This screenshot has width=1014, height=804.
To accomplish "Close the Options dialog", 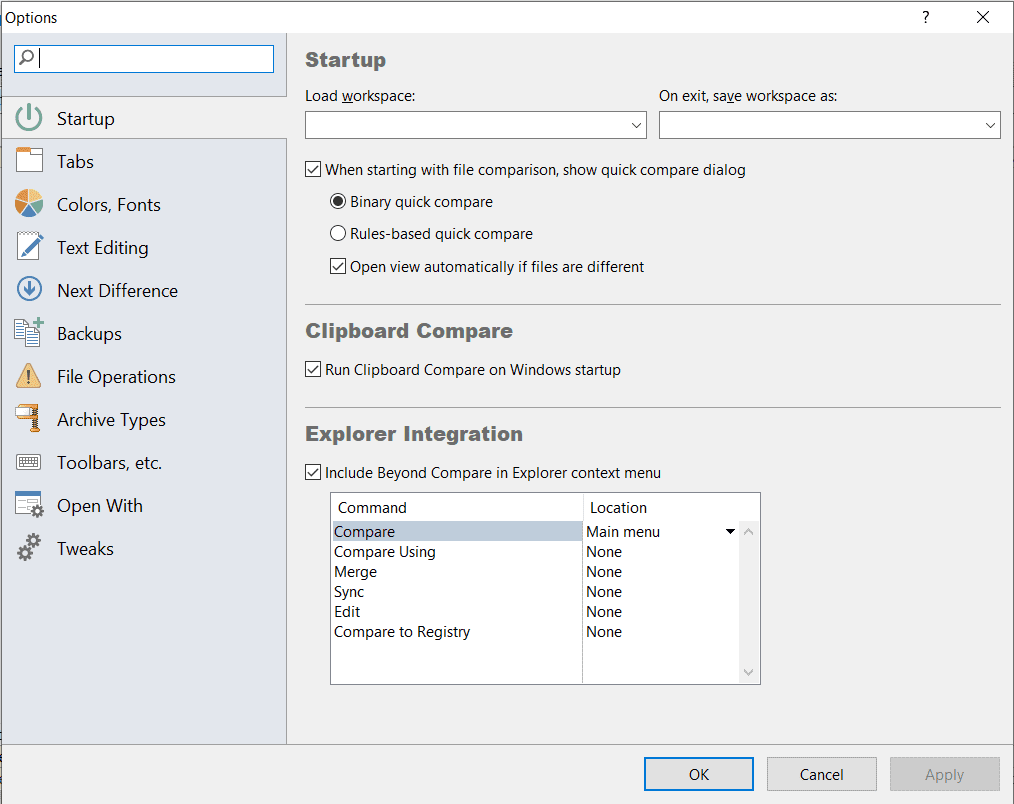I will pos(982,17).
